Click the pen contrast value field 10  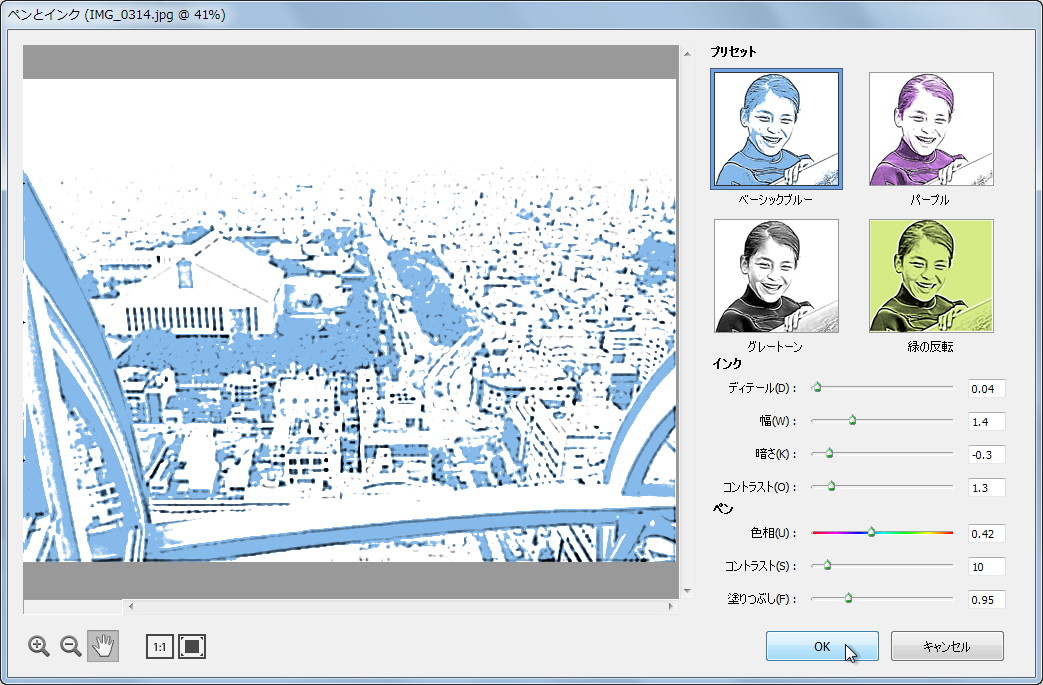click(986, 567)
